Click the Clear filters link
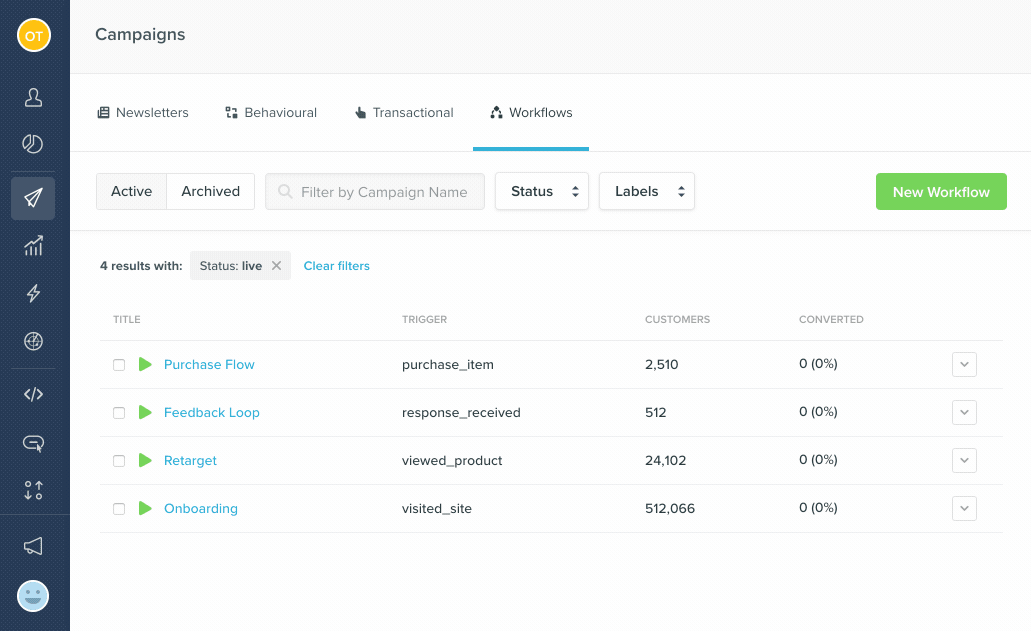Viewport: 1031px width, 631px height. pyautogui.click(x=337, y=266)
